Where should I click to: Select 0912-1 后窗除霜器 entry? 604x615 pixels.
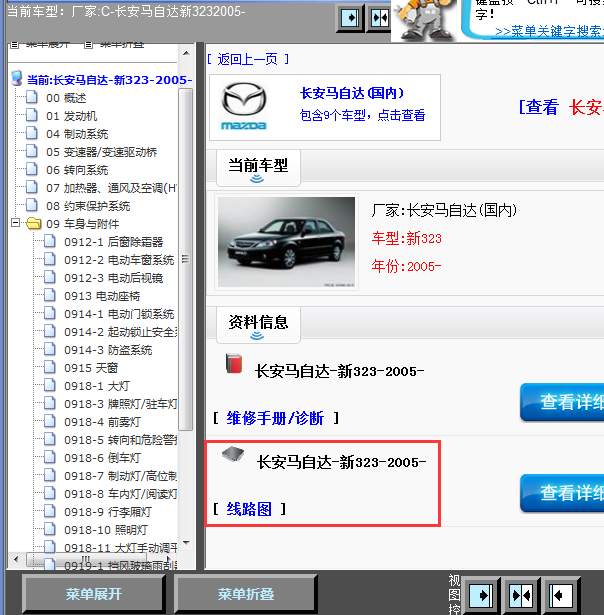coord(113,242)
